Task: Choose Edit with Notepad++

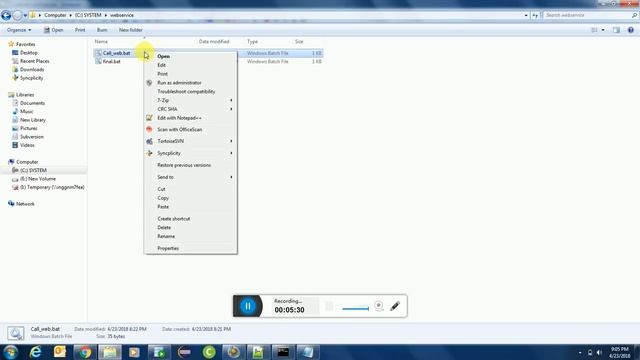Action: pos(191,118)
